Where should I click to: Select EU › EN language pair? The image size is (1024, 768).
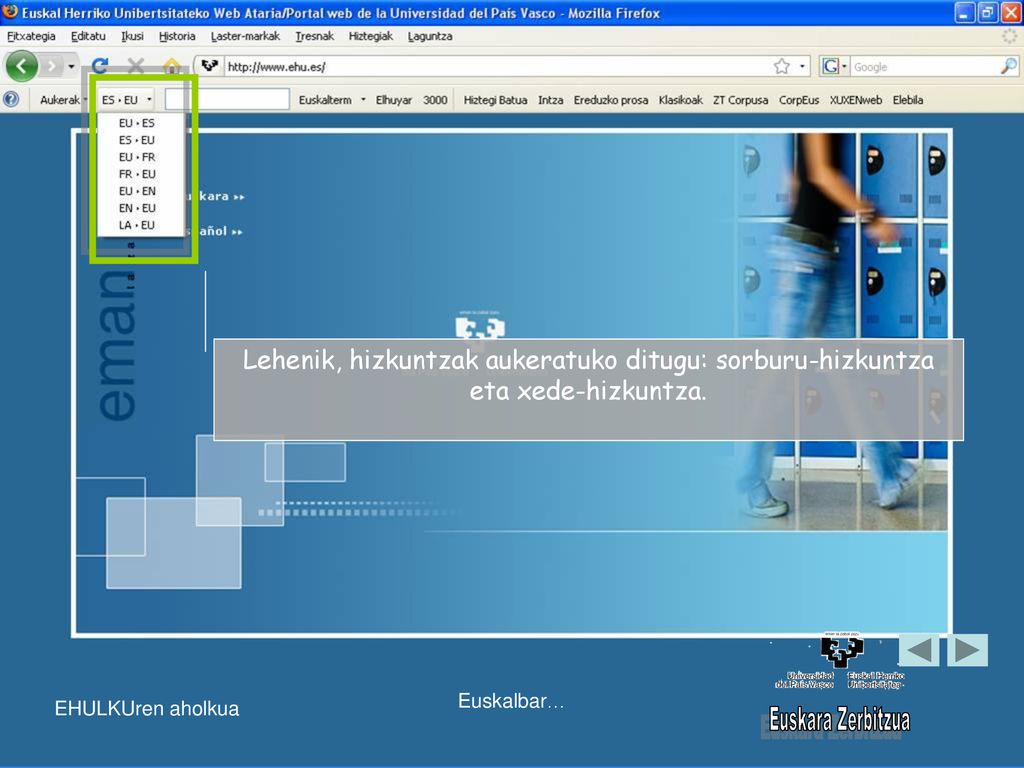click(137, 191)
